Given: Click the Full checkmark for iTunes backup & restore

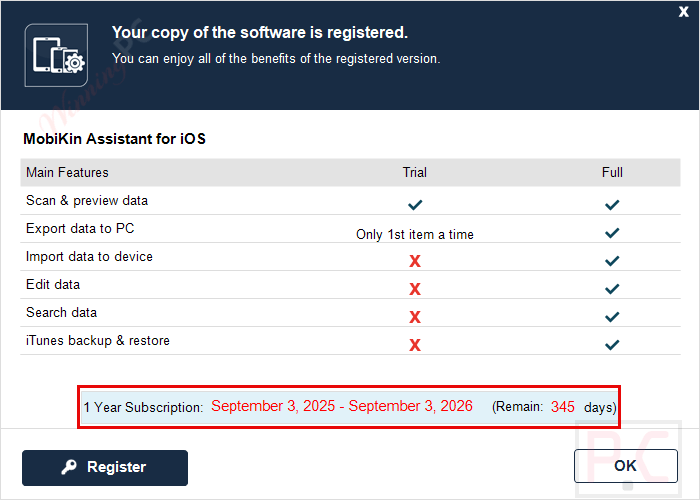Looking at the screenshot, I should 612,345.
